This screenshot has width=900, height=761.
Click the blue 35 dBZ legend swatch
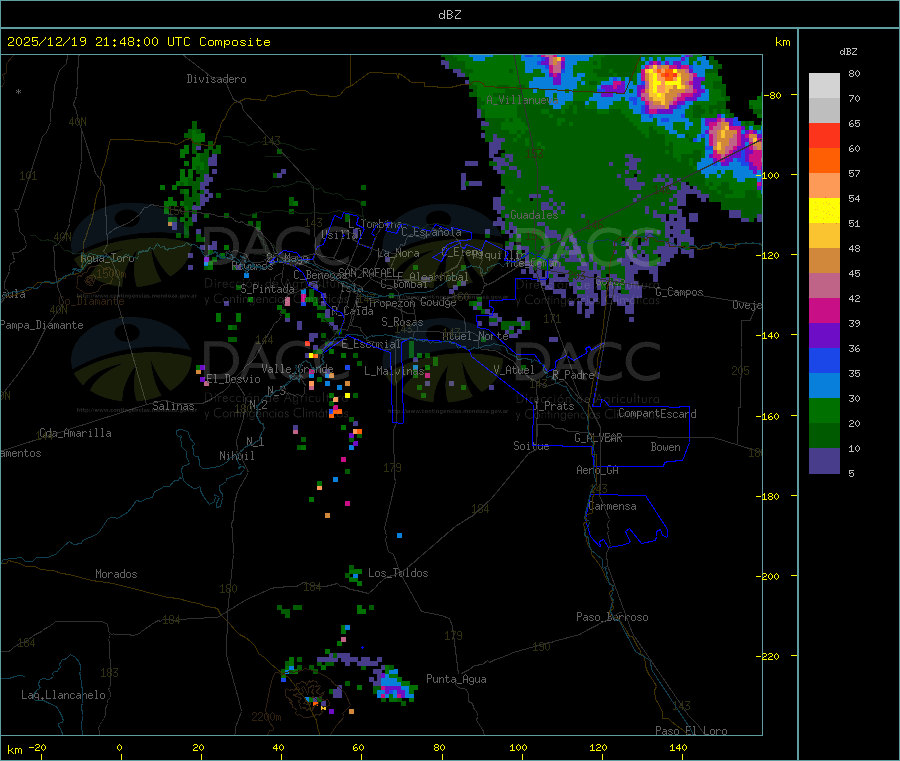point(824,360)
